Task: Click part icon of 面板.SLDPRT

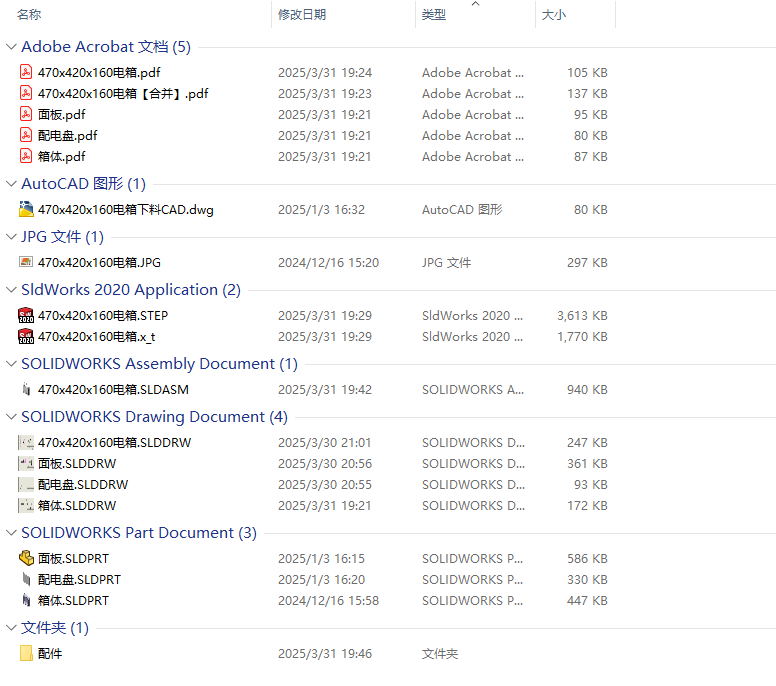Action: 26,558
